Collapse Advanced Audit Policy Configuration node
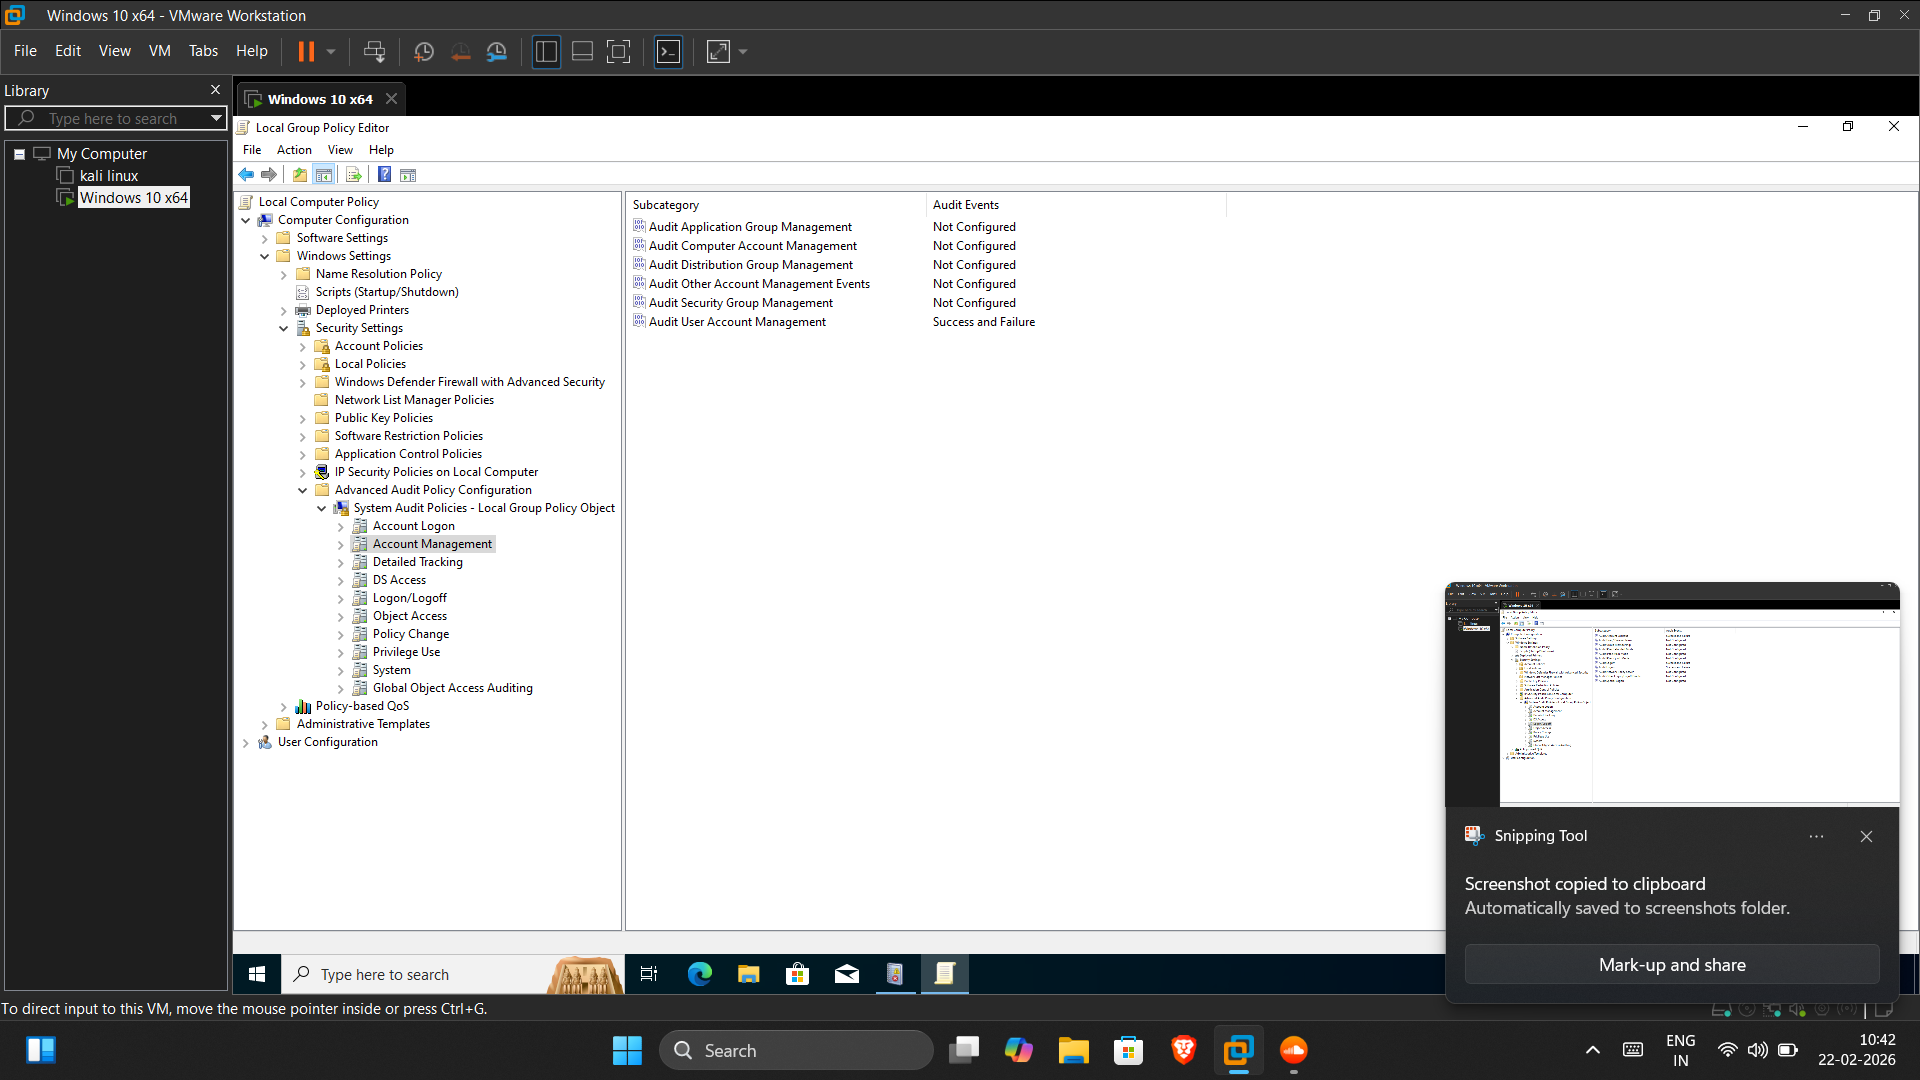This screenshot has width=1920, height=1080. coord(303,490)
